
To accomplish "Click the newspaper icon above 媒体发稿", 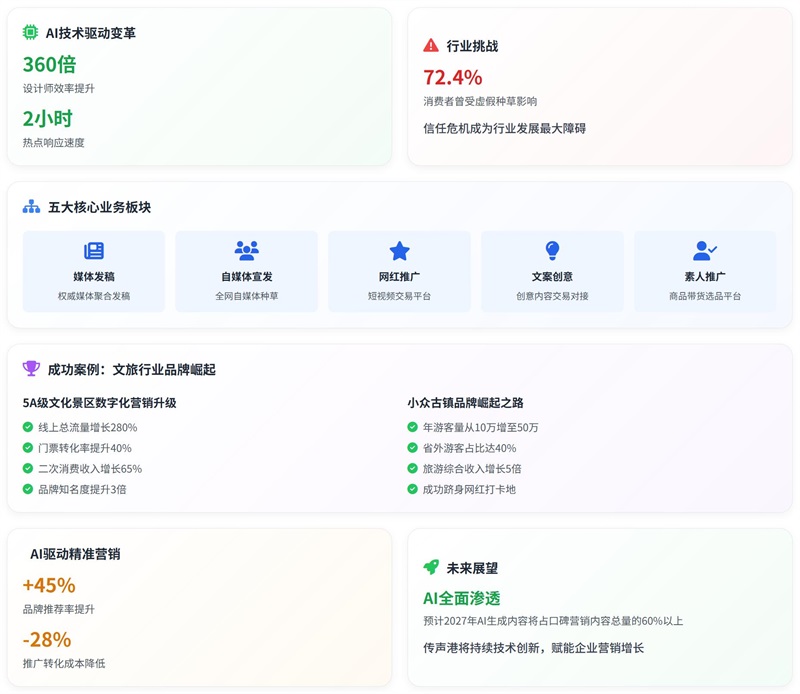I will coord(94,251).
